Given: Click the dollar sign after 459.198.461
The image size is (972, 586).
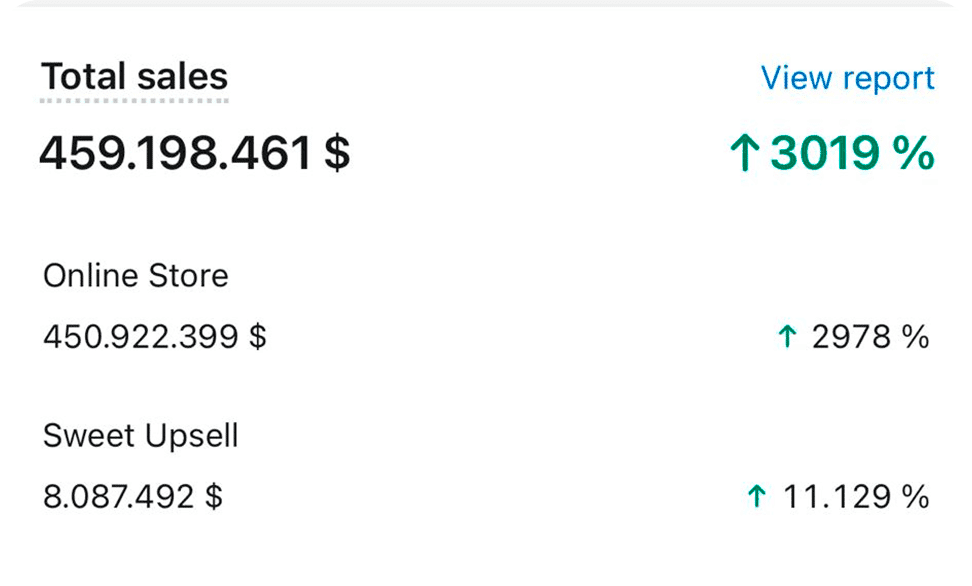Looking at the screenshot, I should click(337, 153).
